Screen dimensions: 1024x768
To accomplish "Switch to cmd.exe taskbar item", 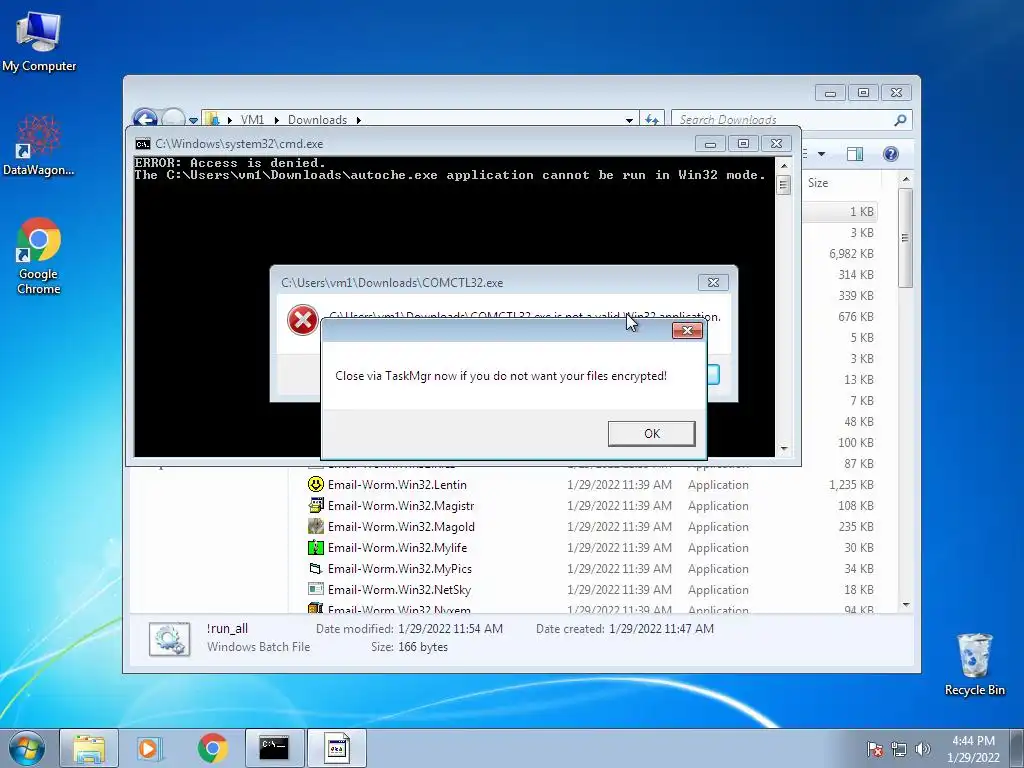I will click(274, 748).
